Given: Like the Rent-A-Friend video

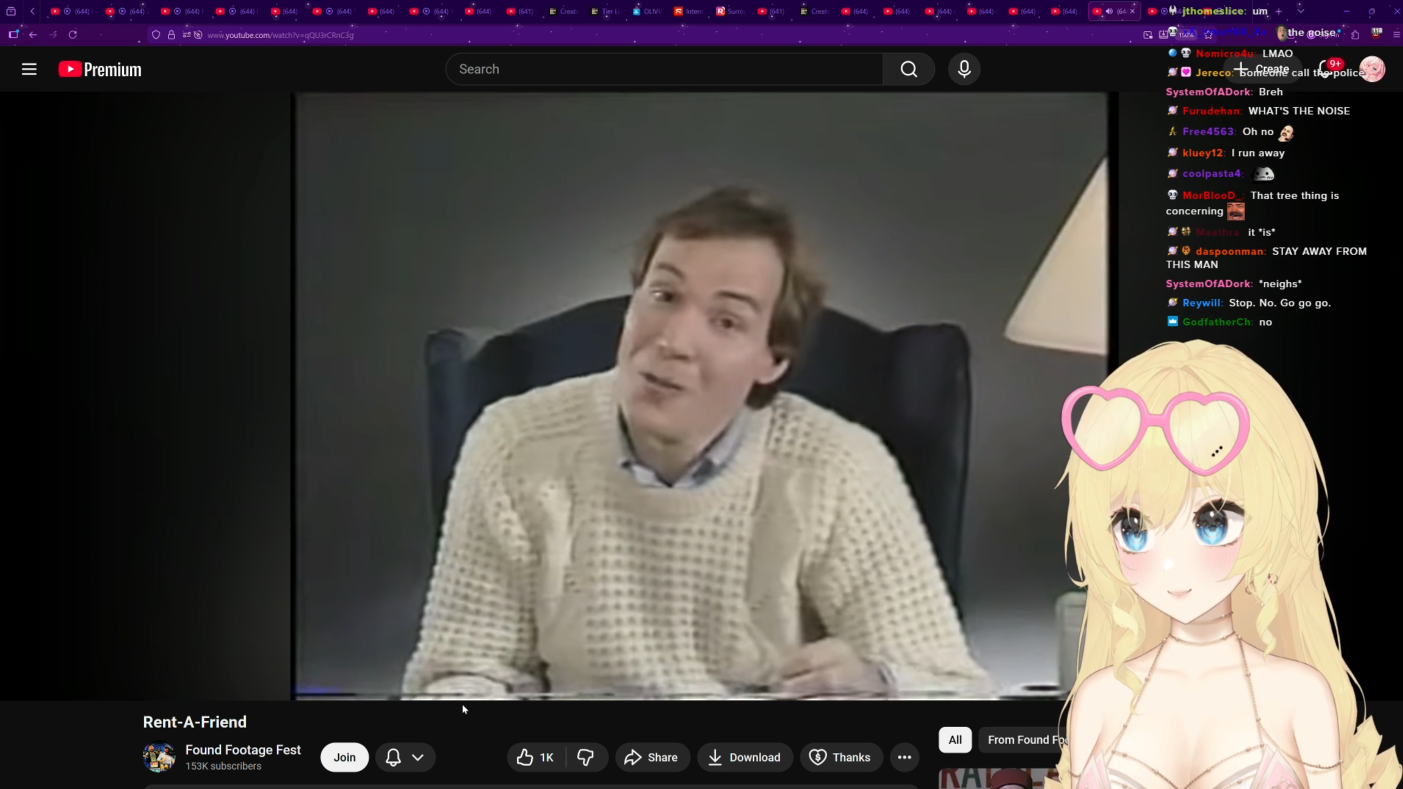Looking at the screenshot, I should coord(535,757).
